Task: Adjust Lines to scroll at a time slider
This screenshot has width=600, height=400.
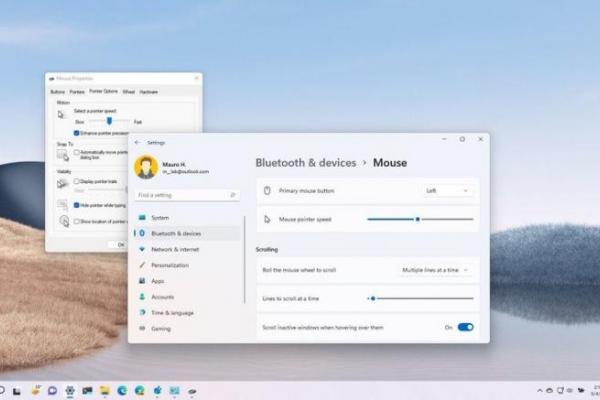Action: (420, 298)
